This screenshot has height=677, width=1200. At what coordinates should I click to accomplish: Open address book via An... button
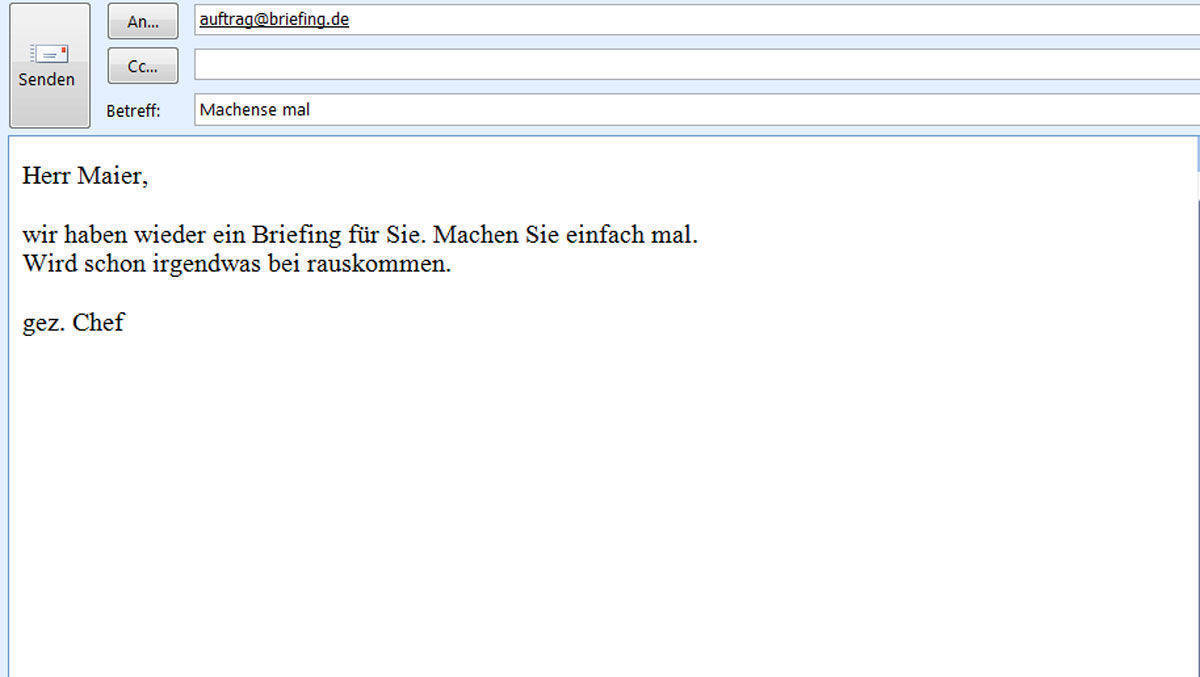click(143, 21)
